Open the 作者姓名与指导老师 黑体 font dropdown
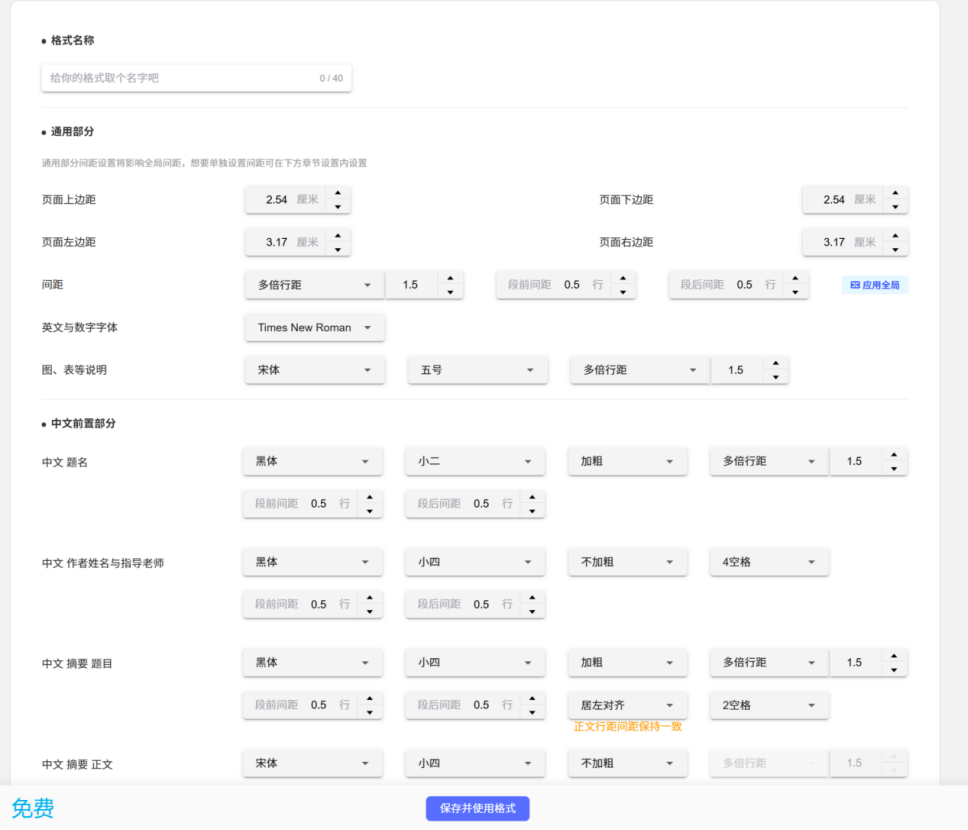 [x=312, y=562]
